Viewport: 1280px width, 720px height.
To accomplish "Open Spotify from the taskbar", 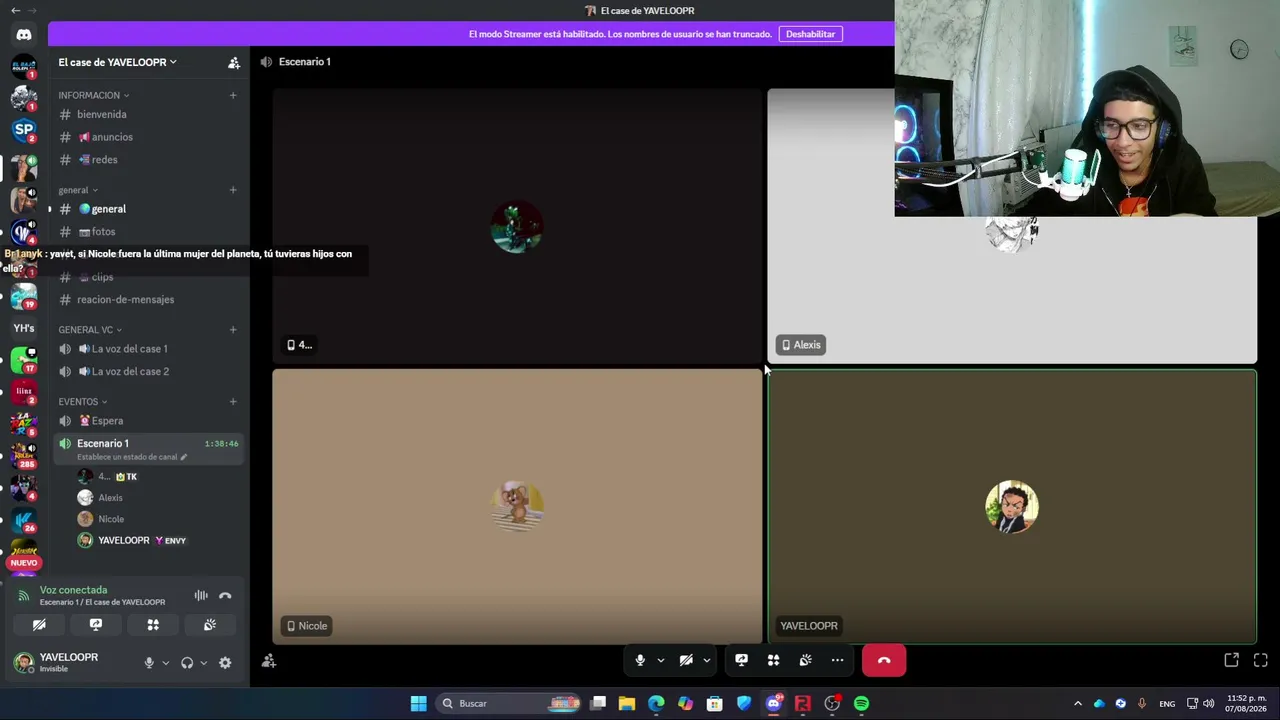I will [861, 703].
